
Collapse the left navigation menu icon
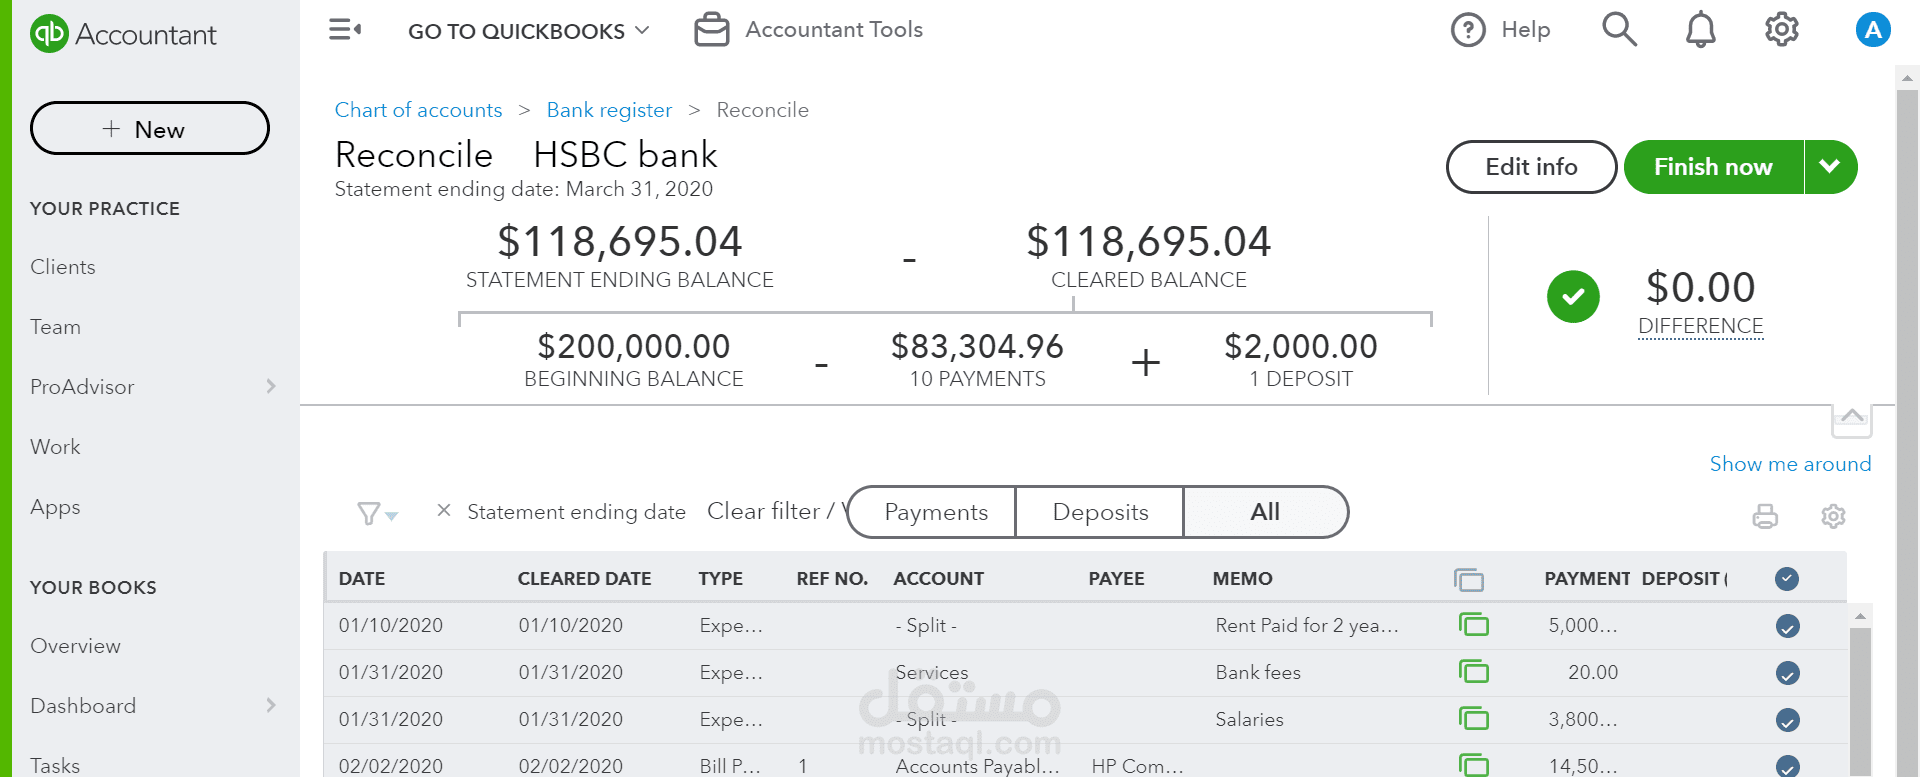coord(344,30)
